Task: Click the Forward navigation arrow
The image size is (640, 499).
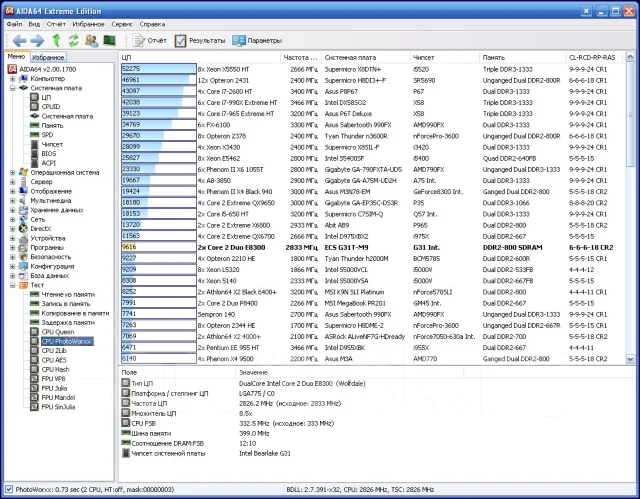Action: [37, 40]
